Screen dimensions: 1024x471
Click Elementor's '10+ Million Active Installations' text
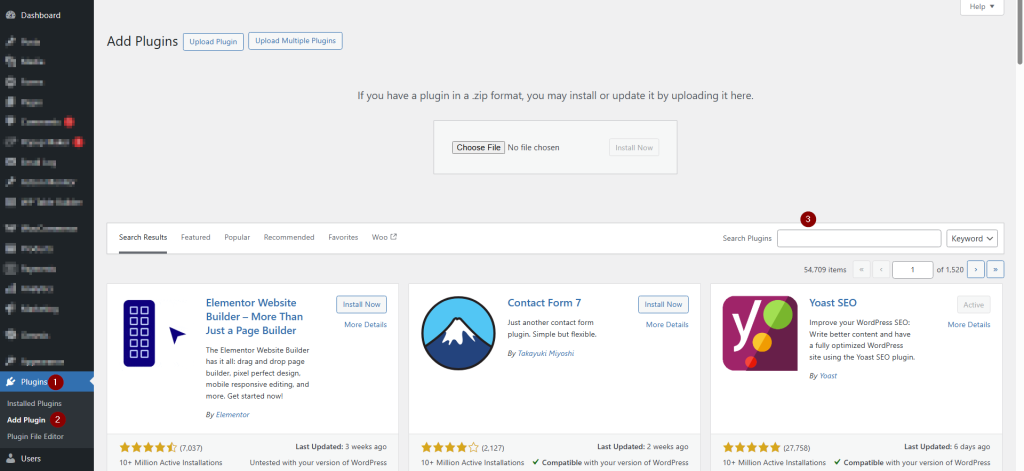click(171, 463)
